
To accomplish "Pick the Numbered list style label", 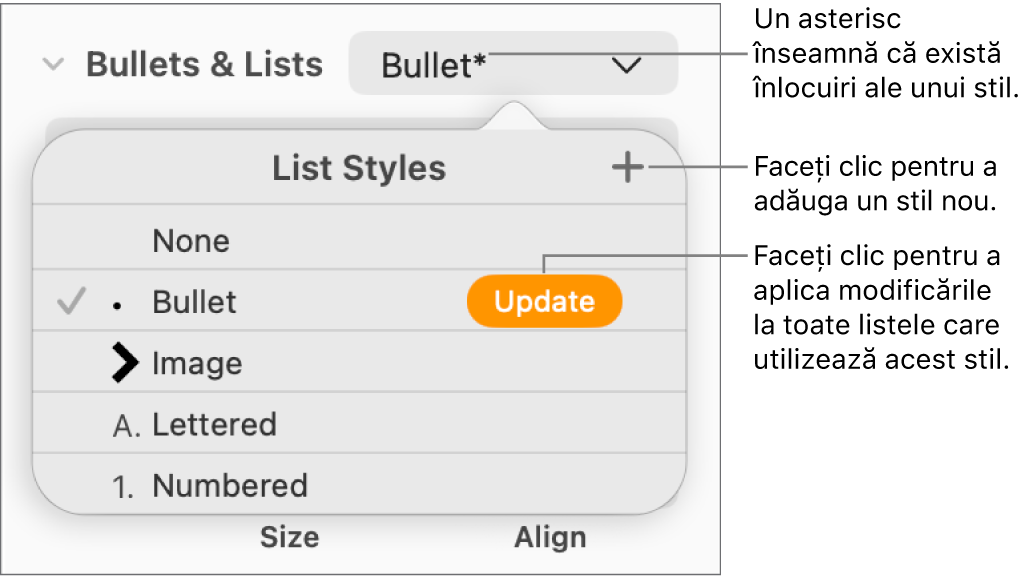I will click(x=230, y=486).
